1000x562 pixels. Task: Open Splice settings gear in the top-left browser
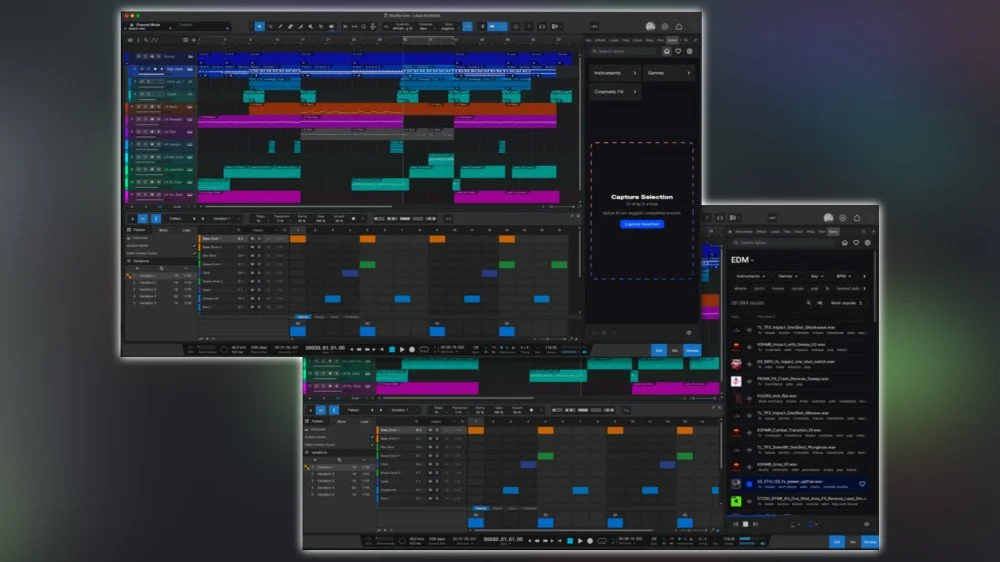click(x=689, y=51)
